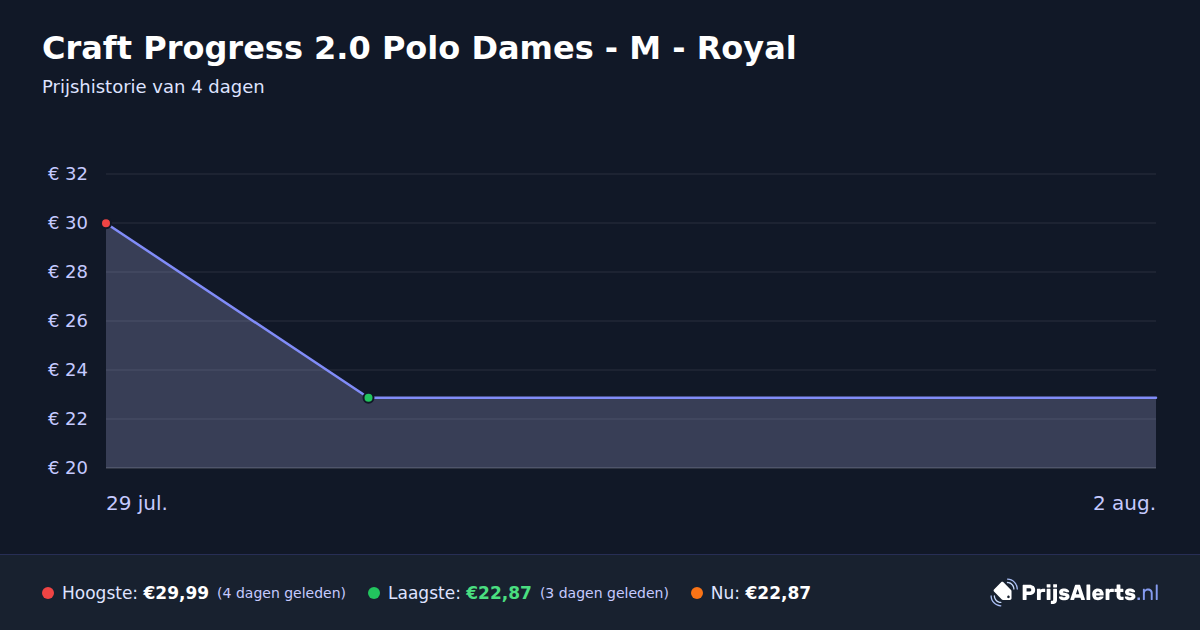Click the € 26 axis label
This screenshot has width=1200, height=630.
(68, 321)
